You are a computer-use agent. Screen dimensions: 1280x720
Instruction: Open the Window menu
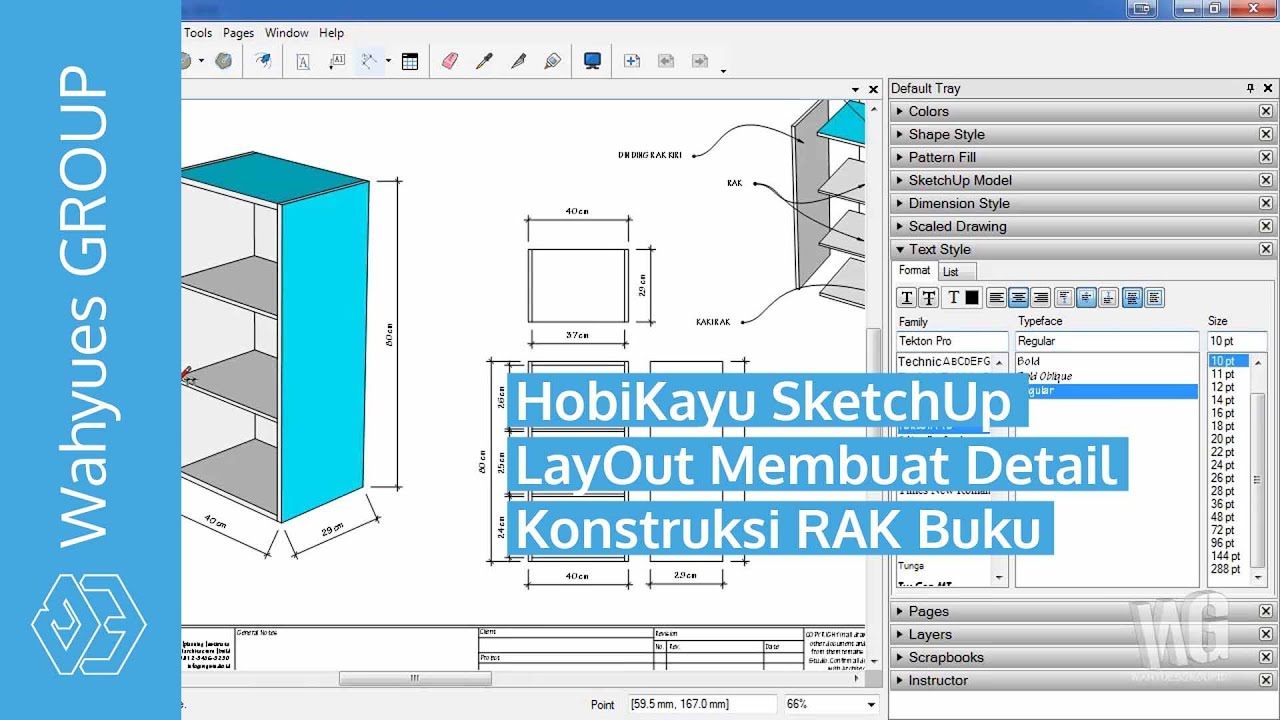(287, 33)
